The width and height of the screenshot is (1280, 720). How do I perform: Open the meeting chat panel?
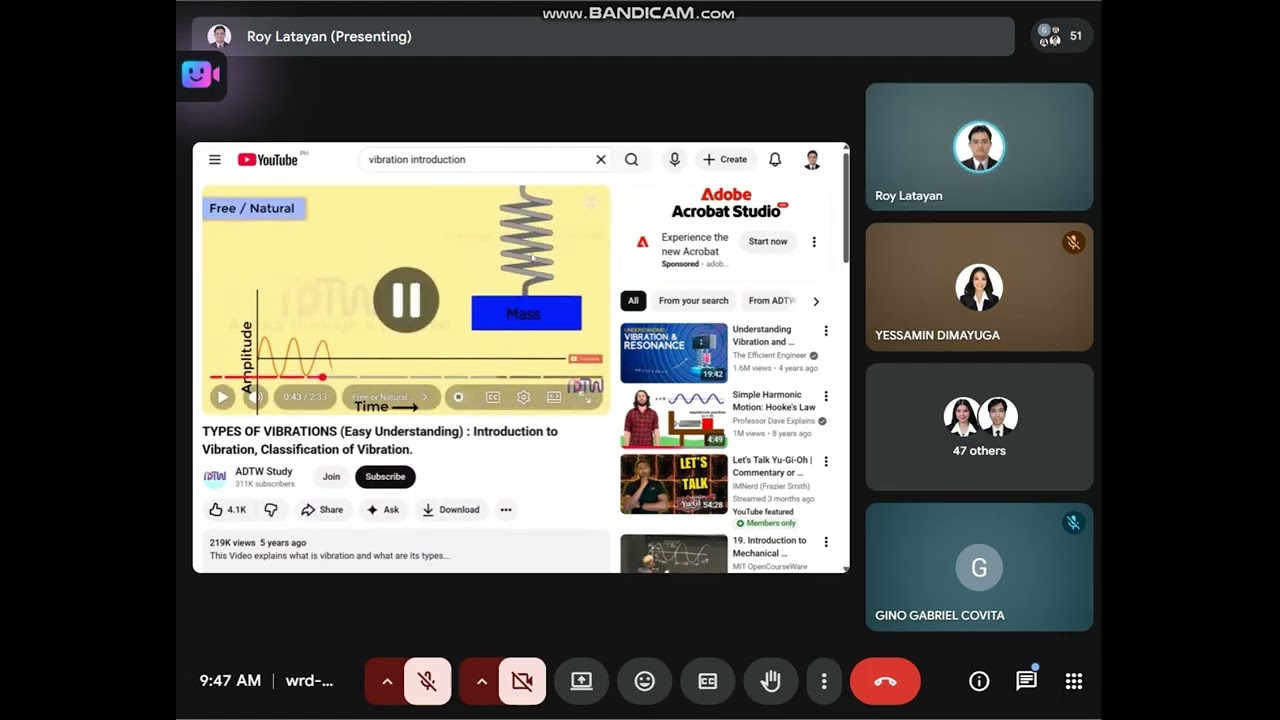click(1026, 681)
